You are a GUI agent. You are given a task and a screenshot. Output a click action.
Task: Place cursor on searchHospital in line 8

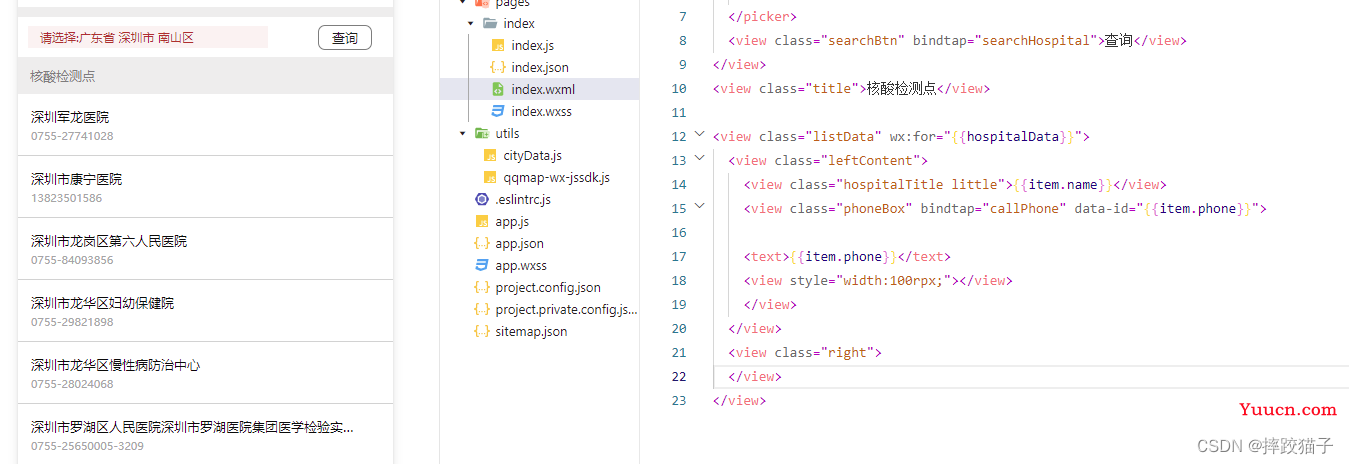click(x=1036, y=40)
